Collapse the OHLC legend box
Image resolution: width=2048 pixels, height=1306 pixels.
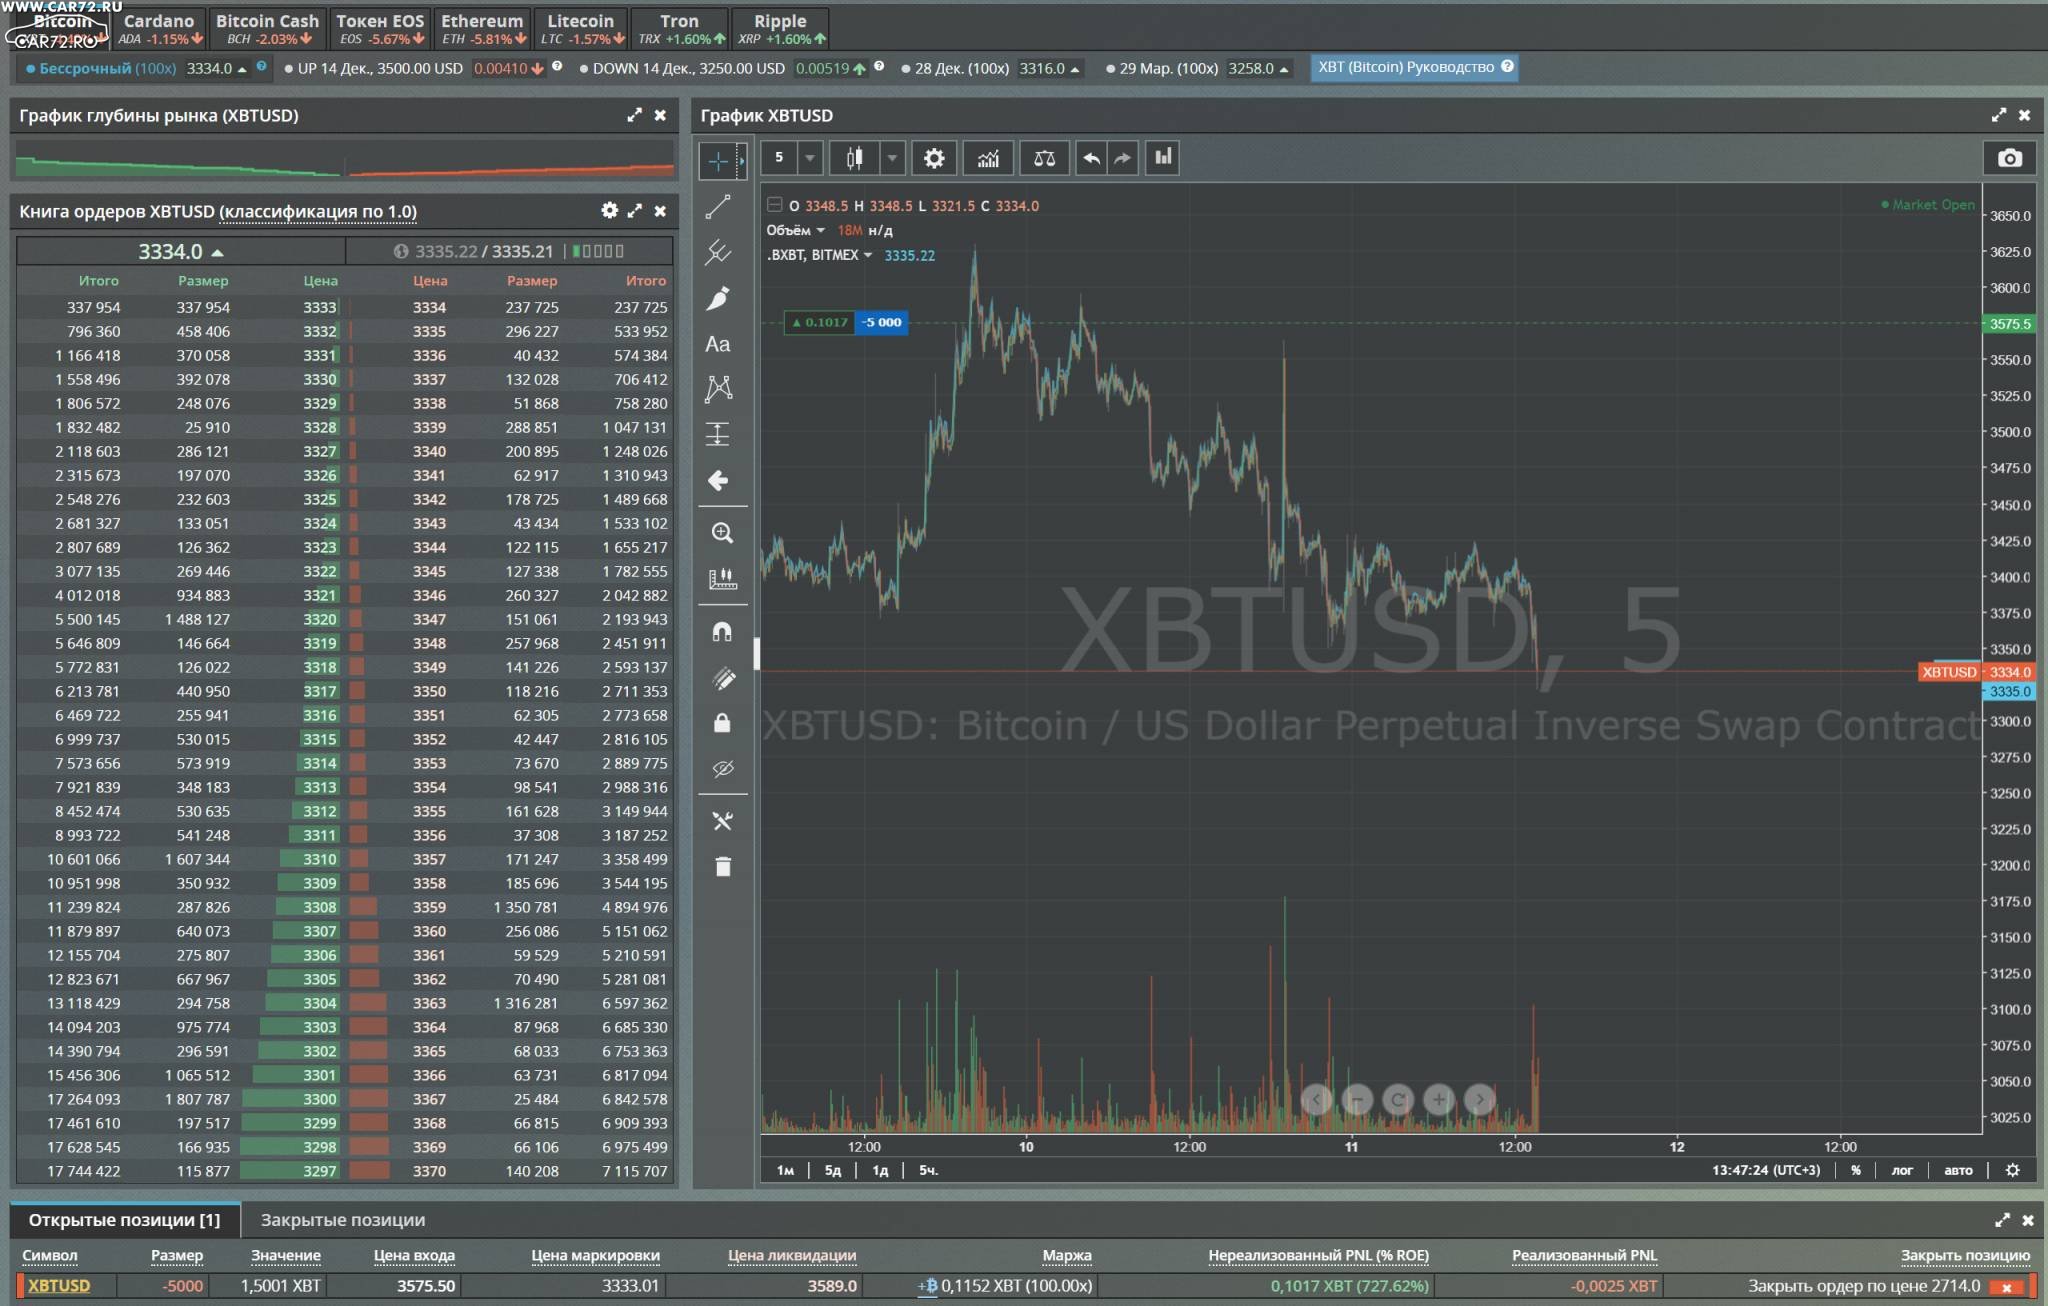click(774, 205)
